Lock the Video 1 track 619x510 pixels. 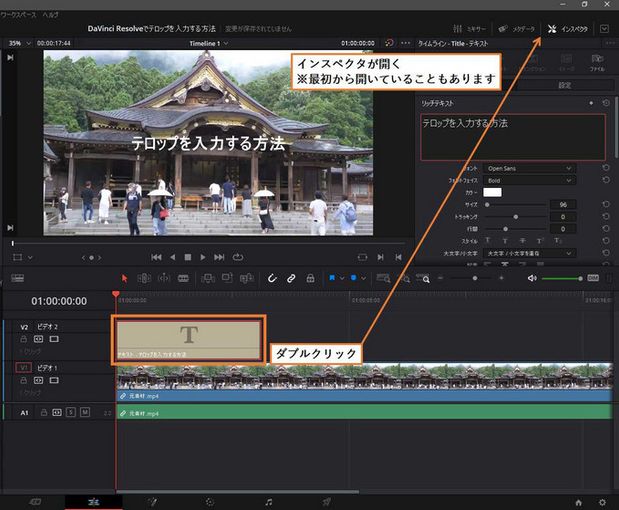tap(24, 381)
